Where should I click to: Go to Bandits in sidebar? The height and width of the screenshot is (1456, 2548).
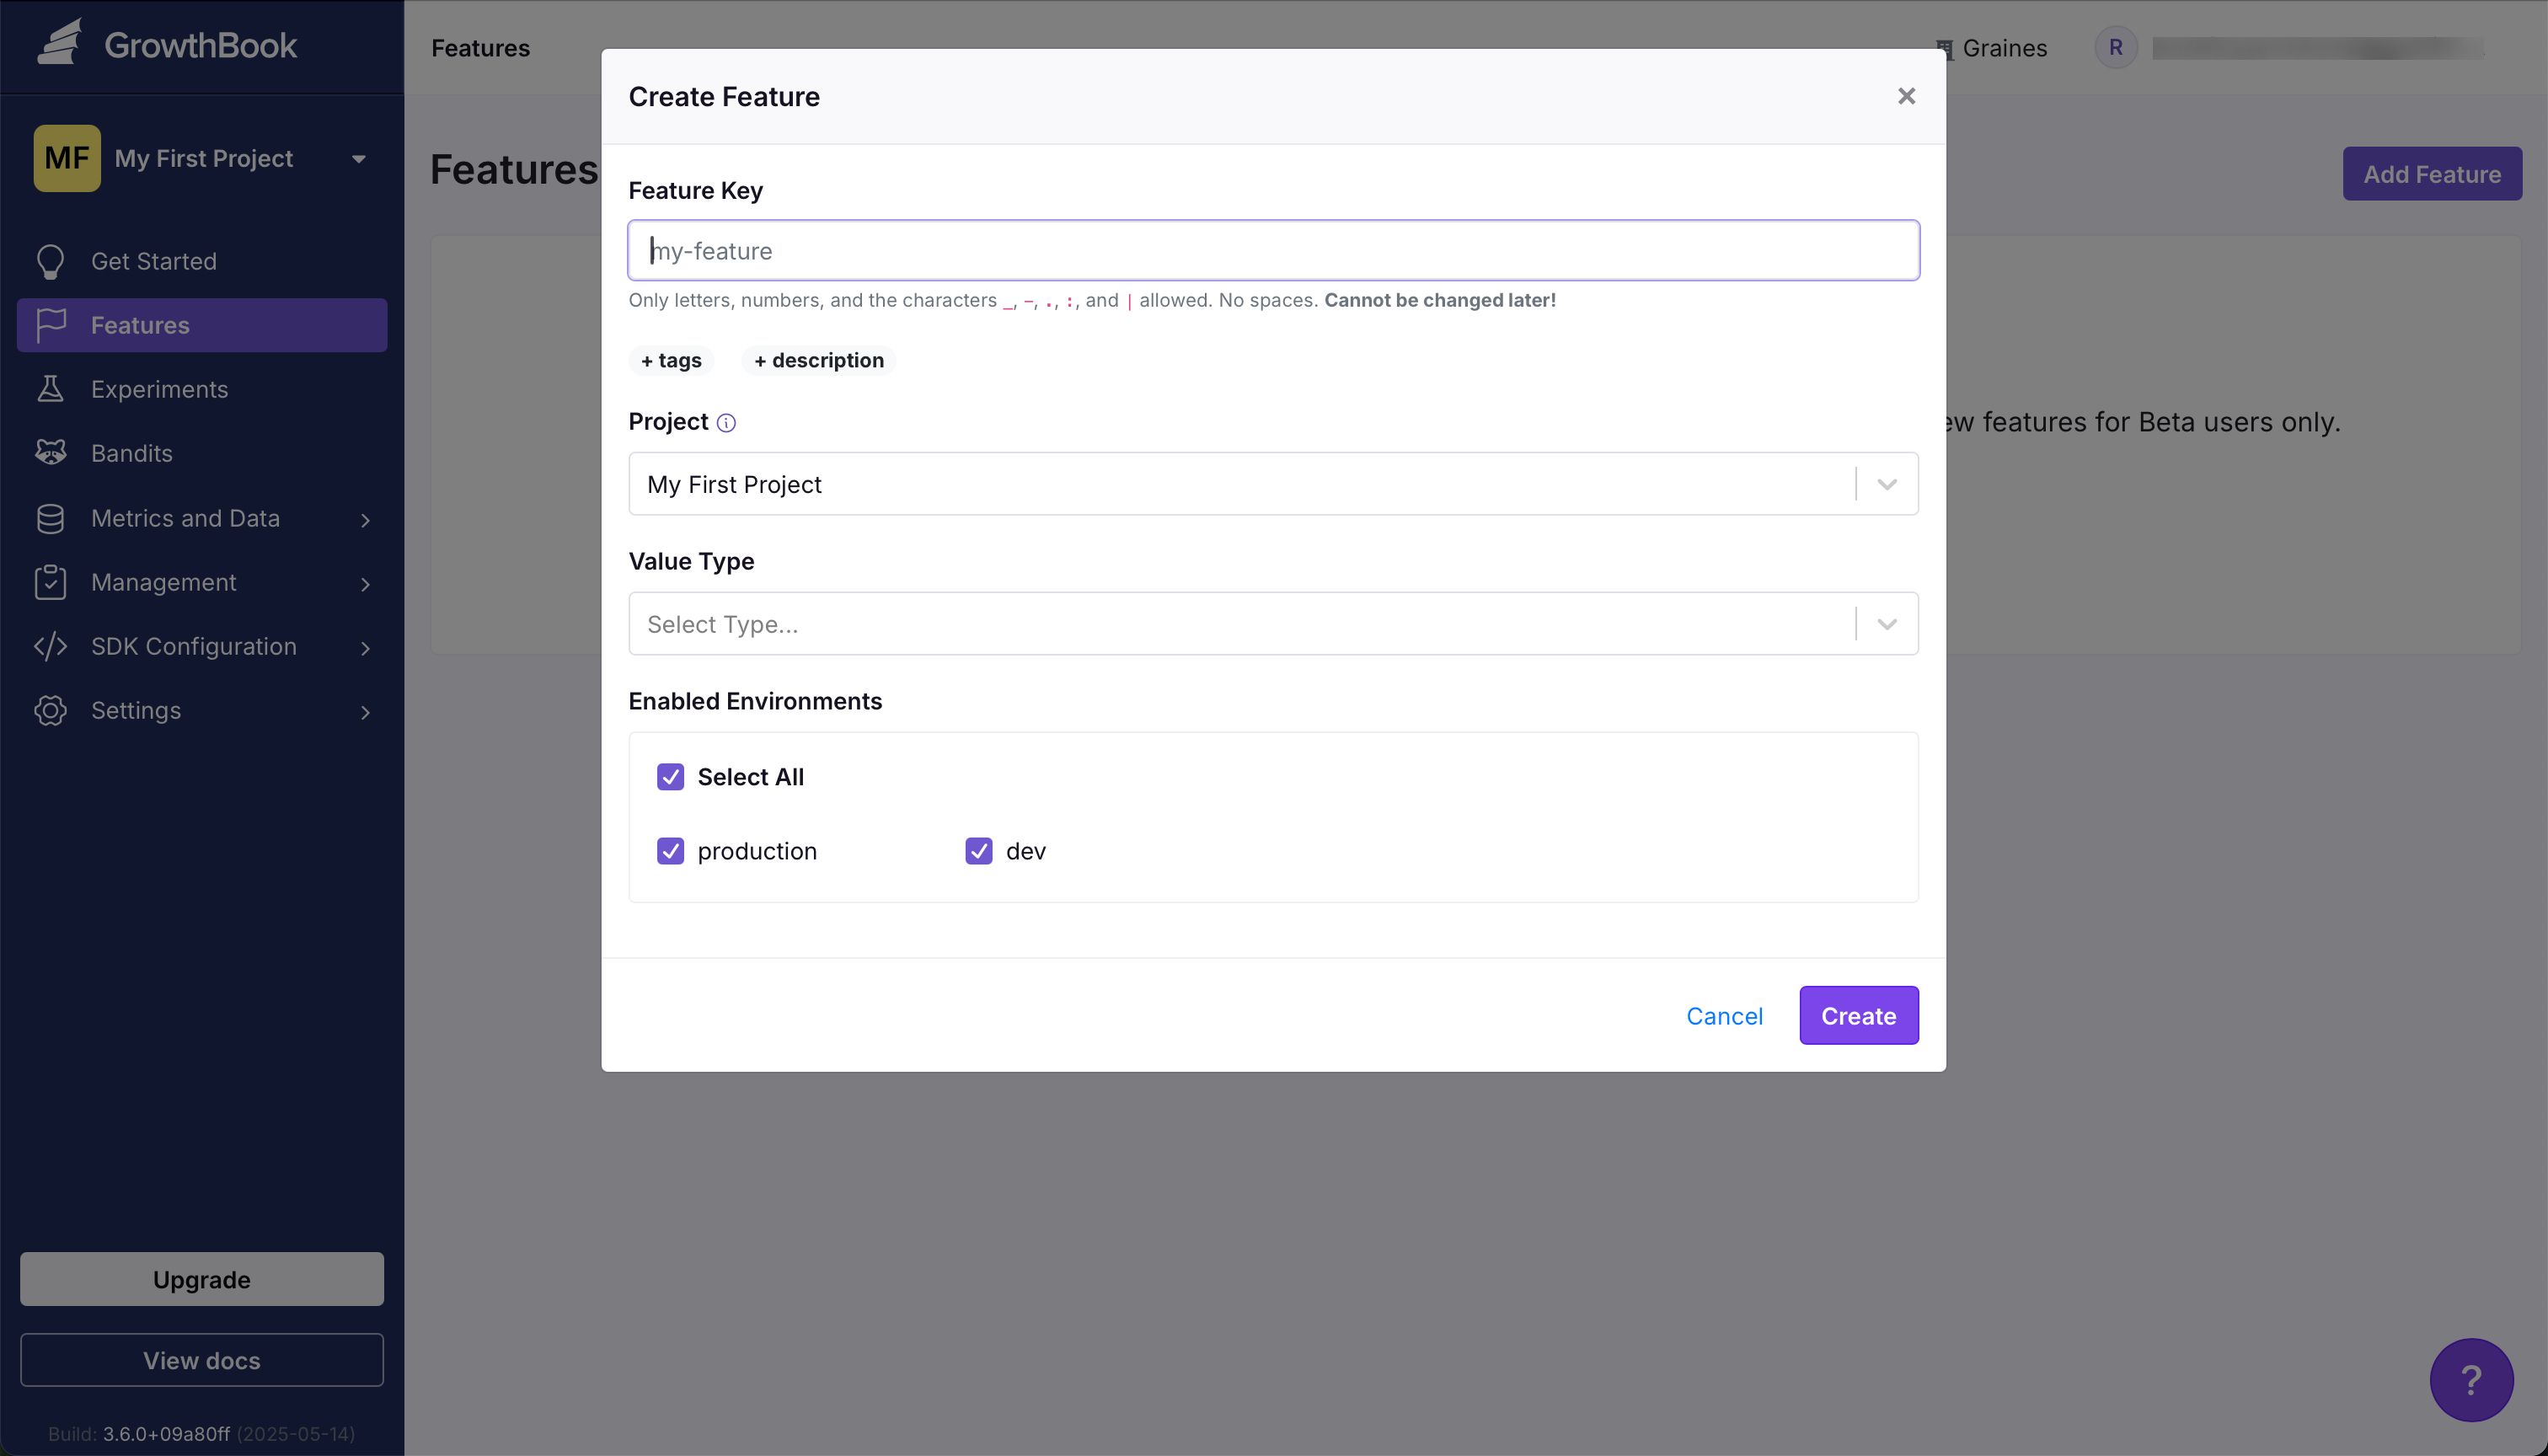click(x=202, y=453)
